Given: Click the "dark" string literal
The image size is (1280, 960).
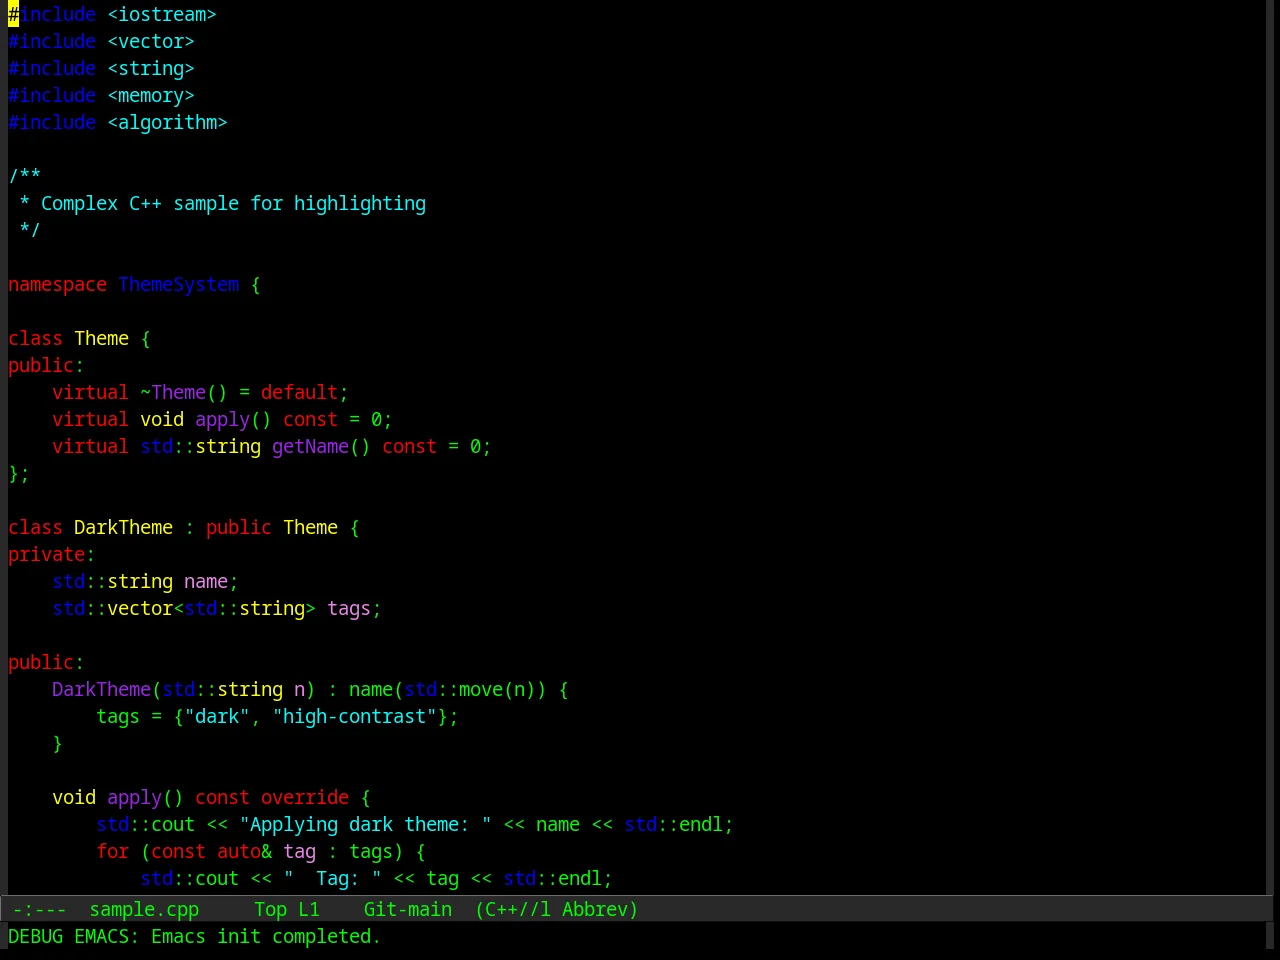Looking at the screenshot, I should (x=217, y=716).
